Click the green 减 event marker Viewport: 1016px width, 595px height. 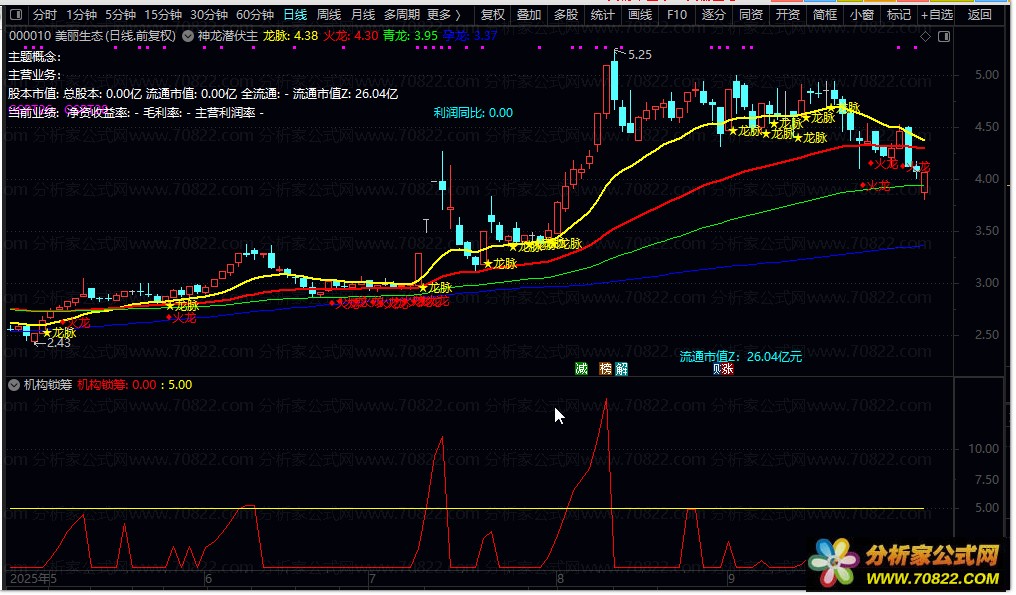[581, 369]
